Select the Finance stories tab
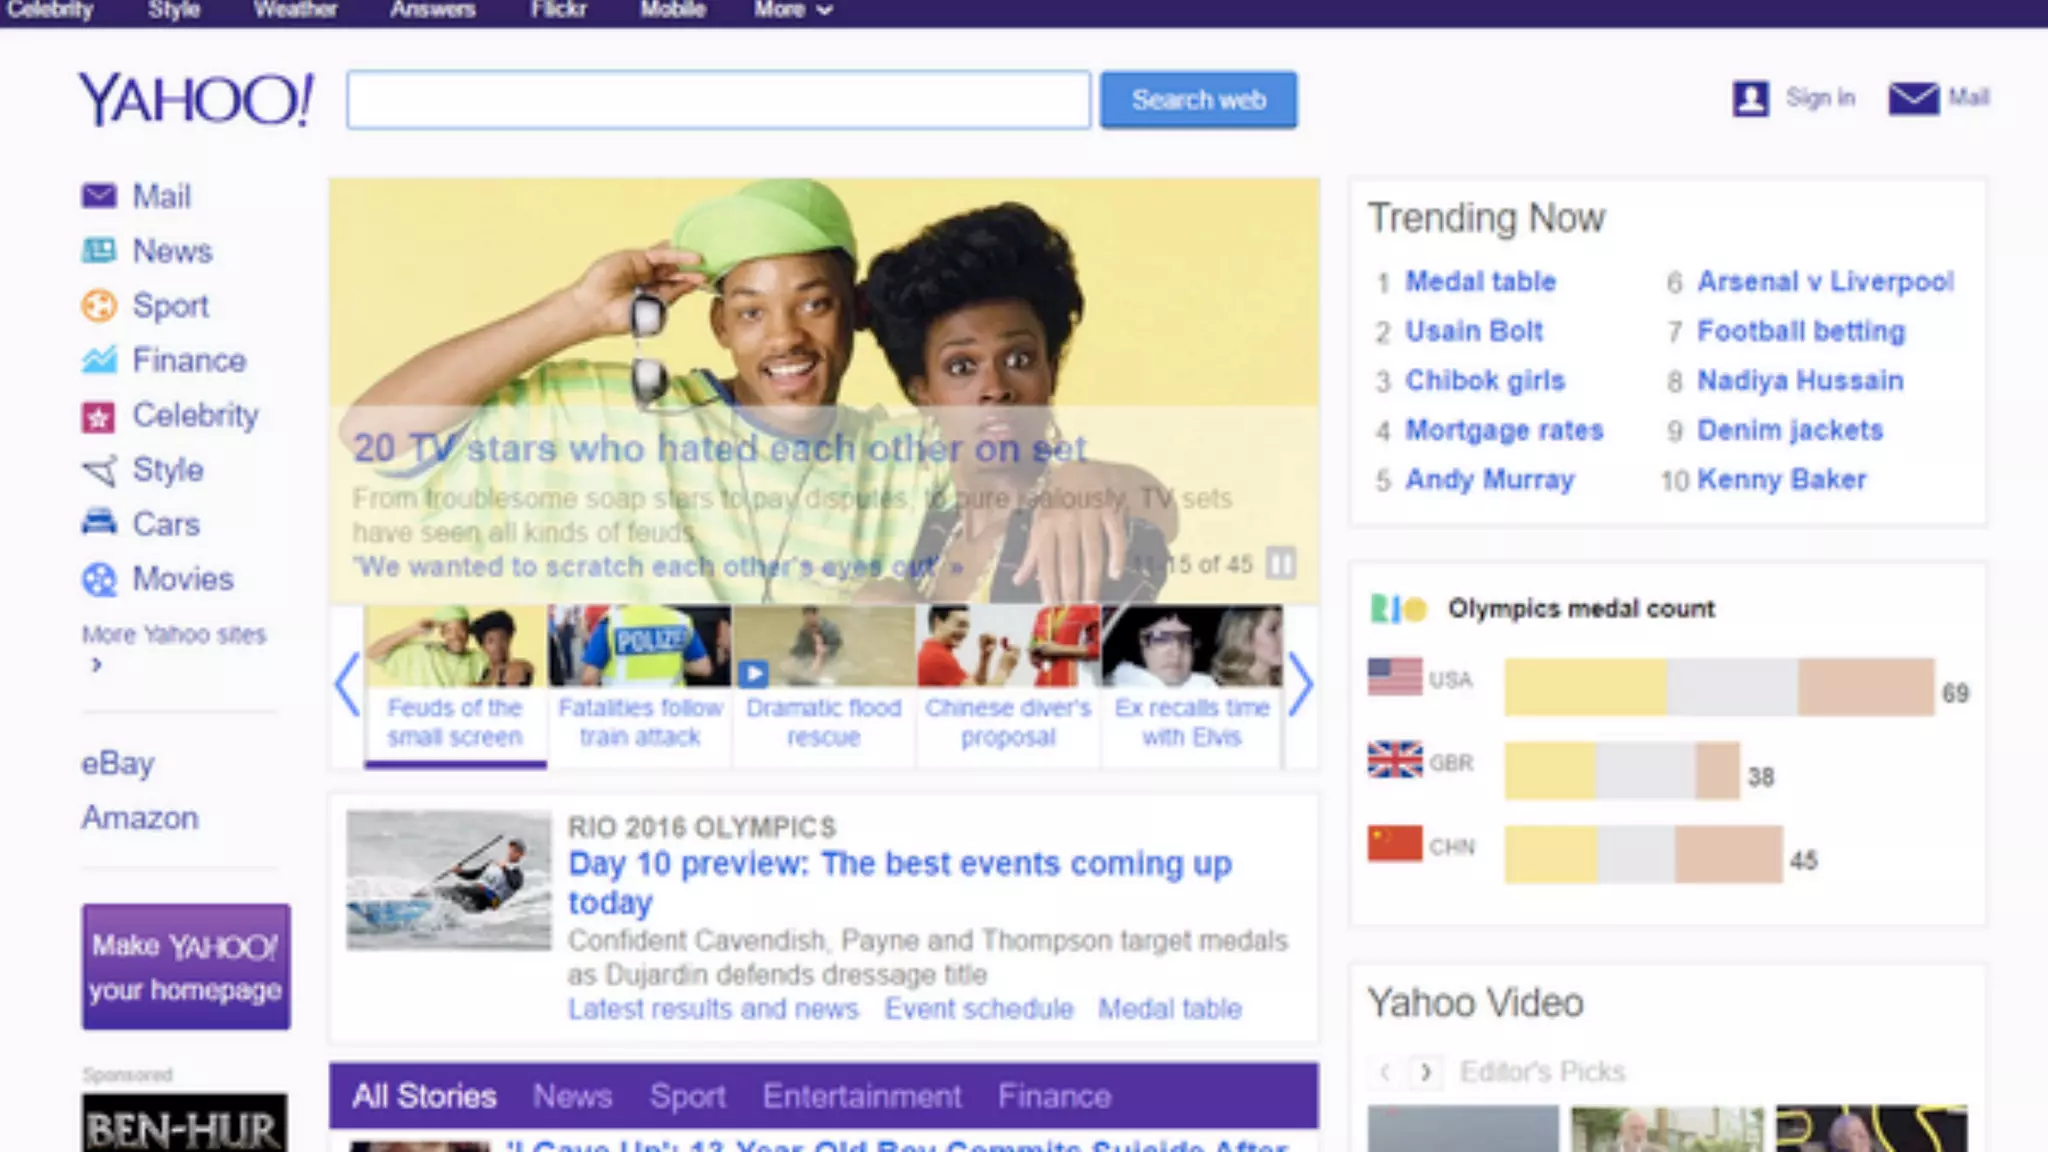Viewport: 2048px width, 1152px height. (x=1054, y=1096)
